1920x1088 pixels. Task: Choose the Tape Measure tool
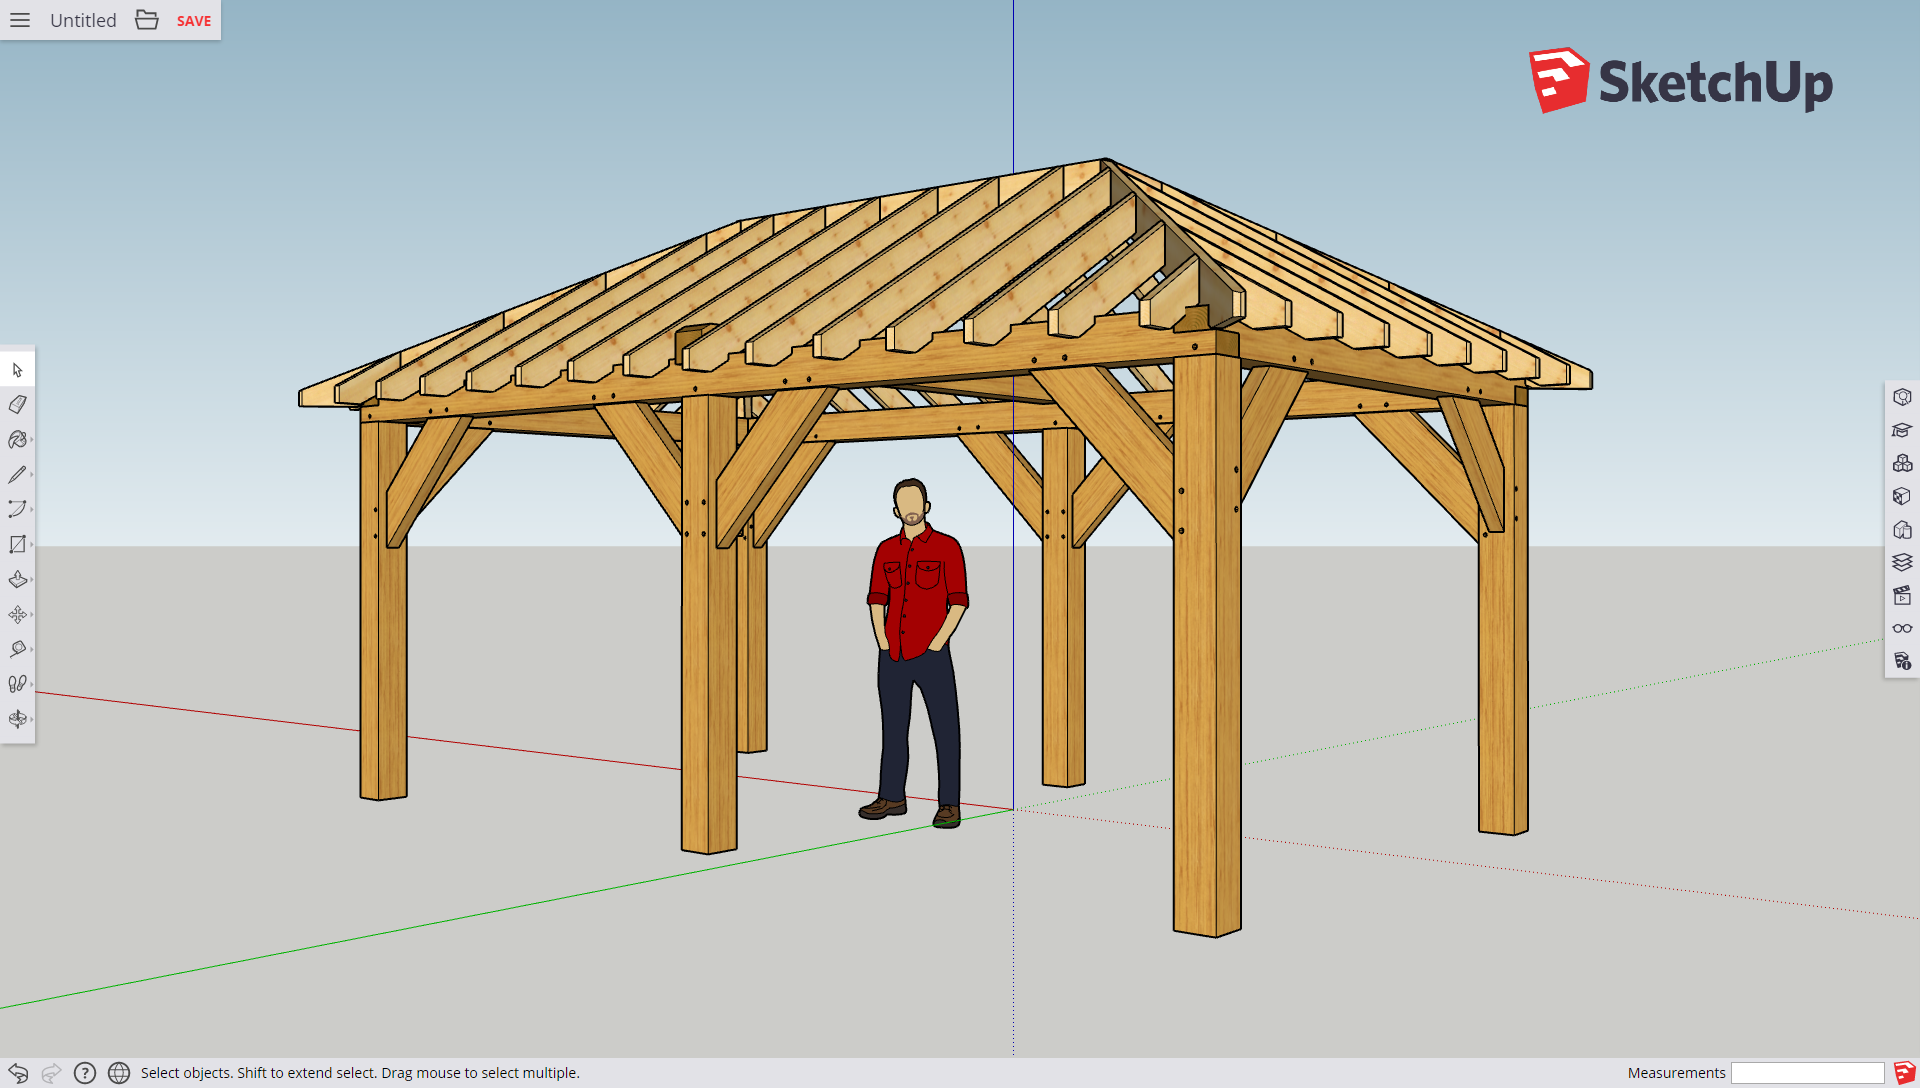(17, 649)
